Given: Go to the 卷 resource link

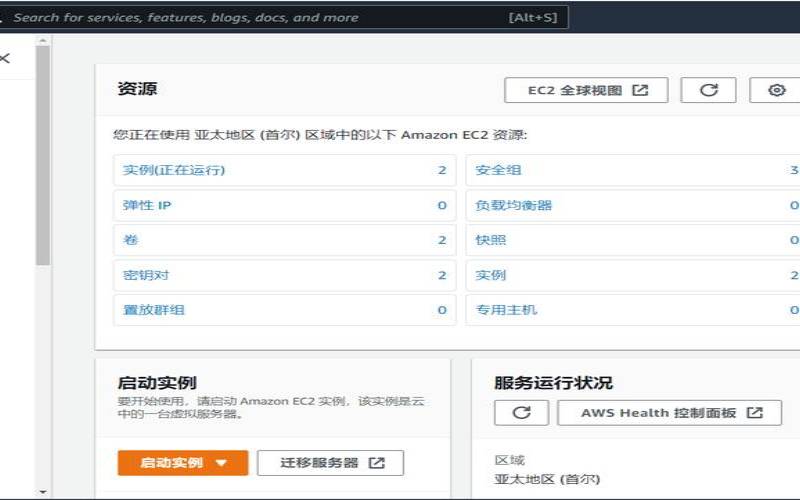Looking at the screenshot, I should pyautogui.click(x=130, y=240).
